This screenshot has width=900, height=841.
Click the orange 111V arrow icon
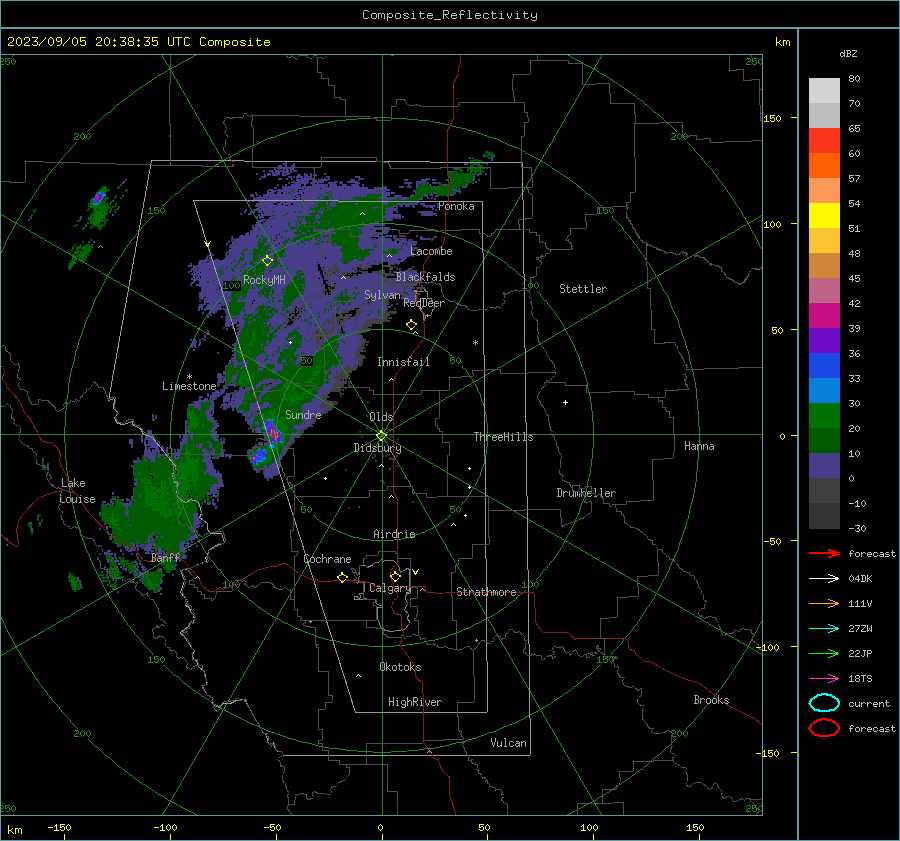coord(824,603)
